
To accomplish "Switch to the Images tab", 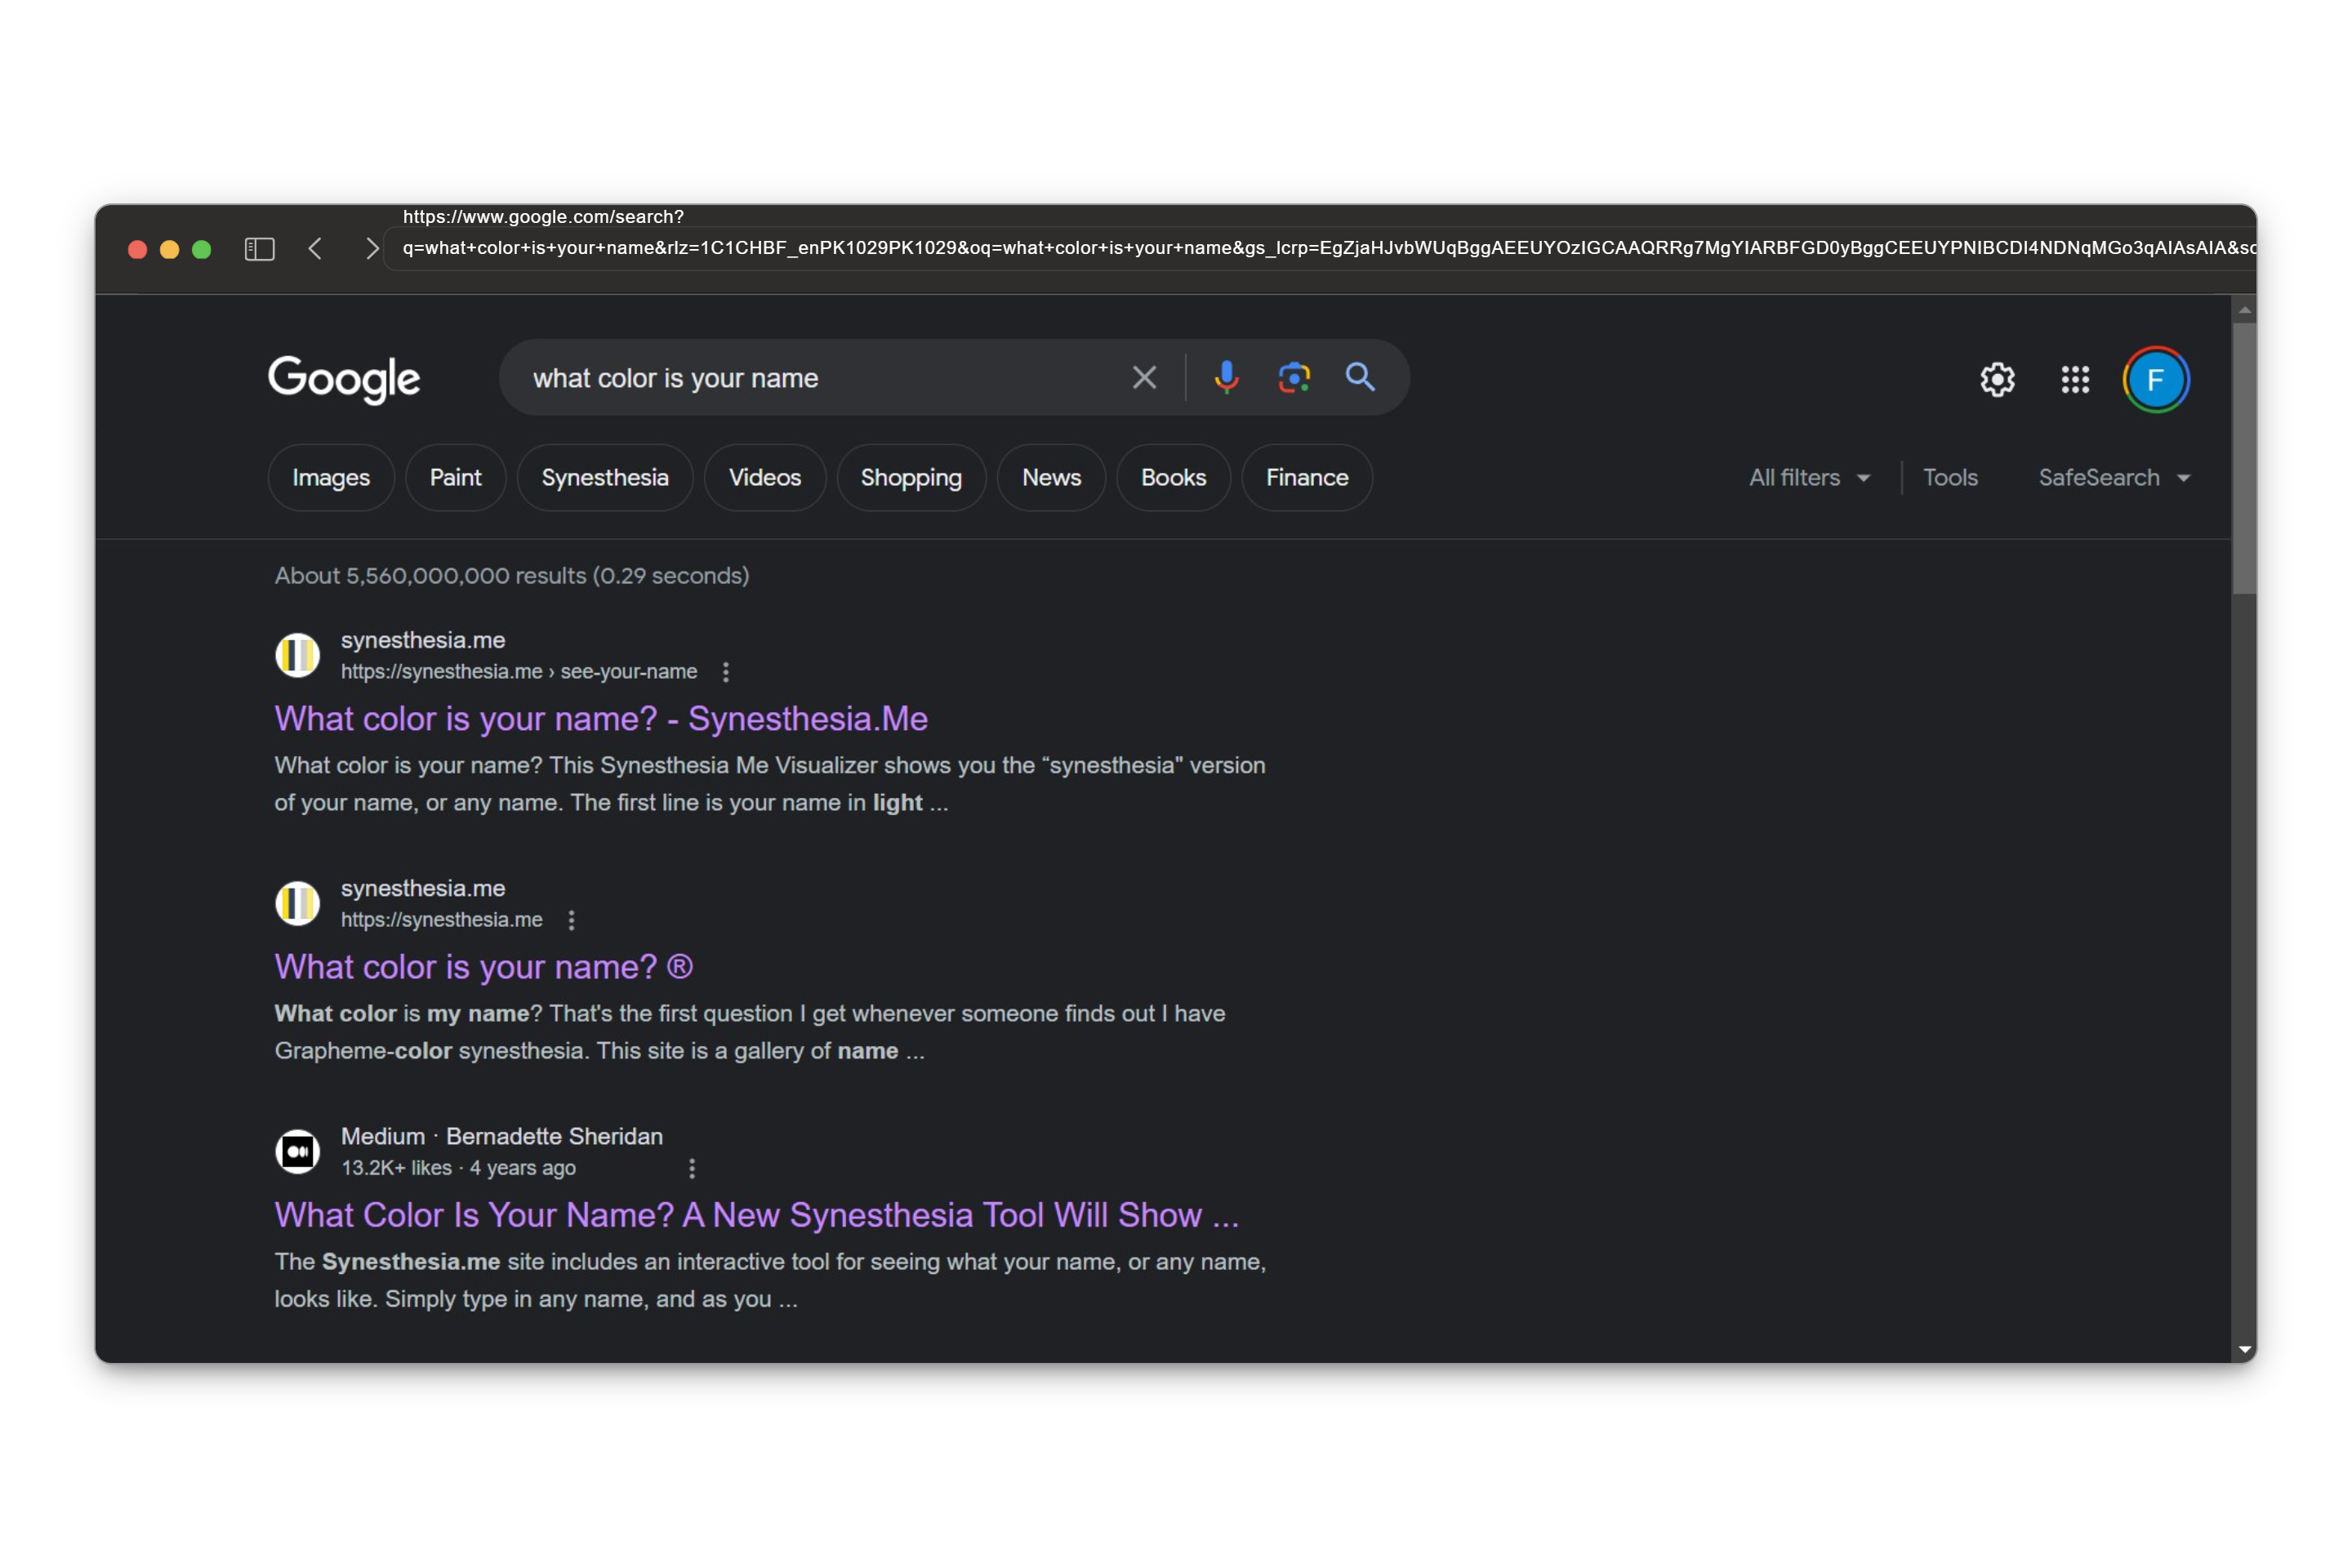I will (x=331, y=478).
